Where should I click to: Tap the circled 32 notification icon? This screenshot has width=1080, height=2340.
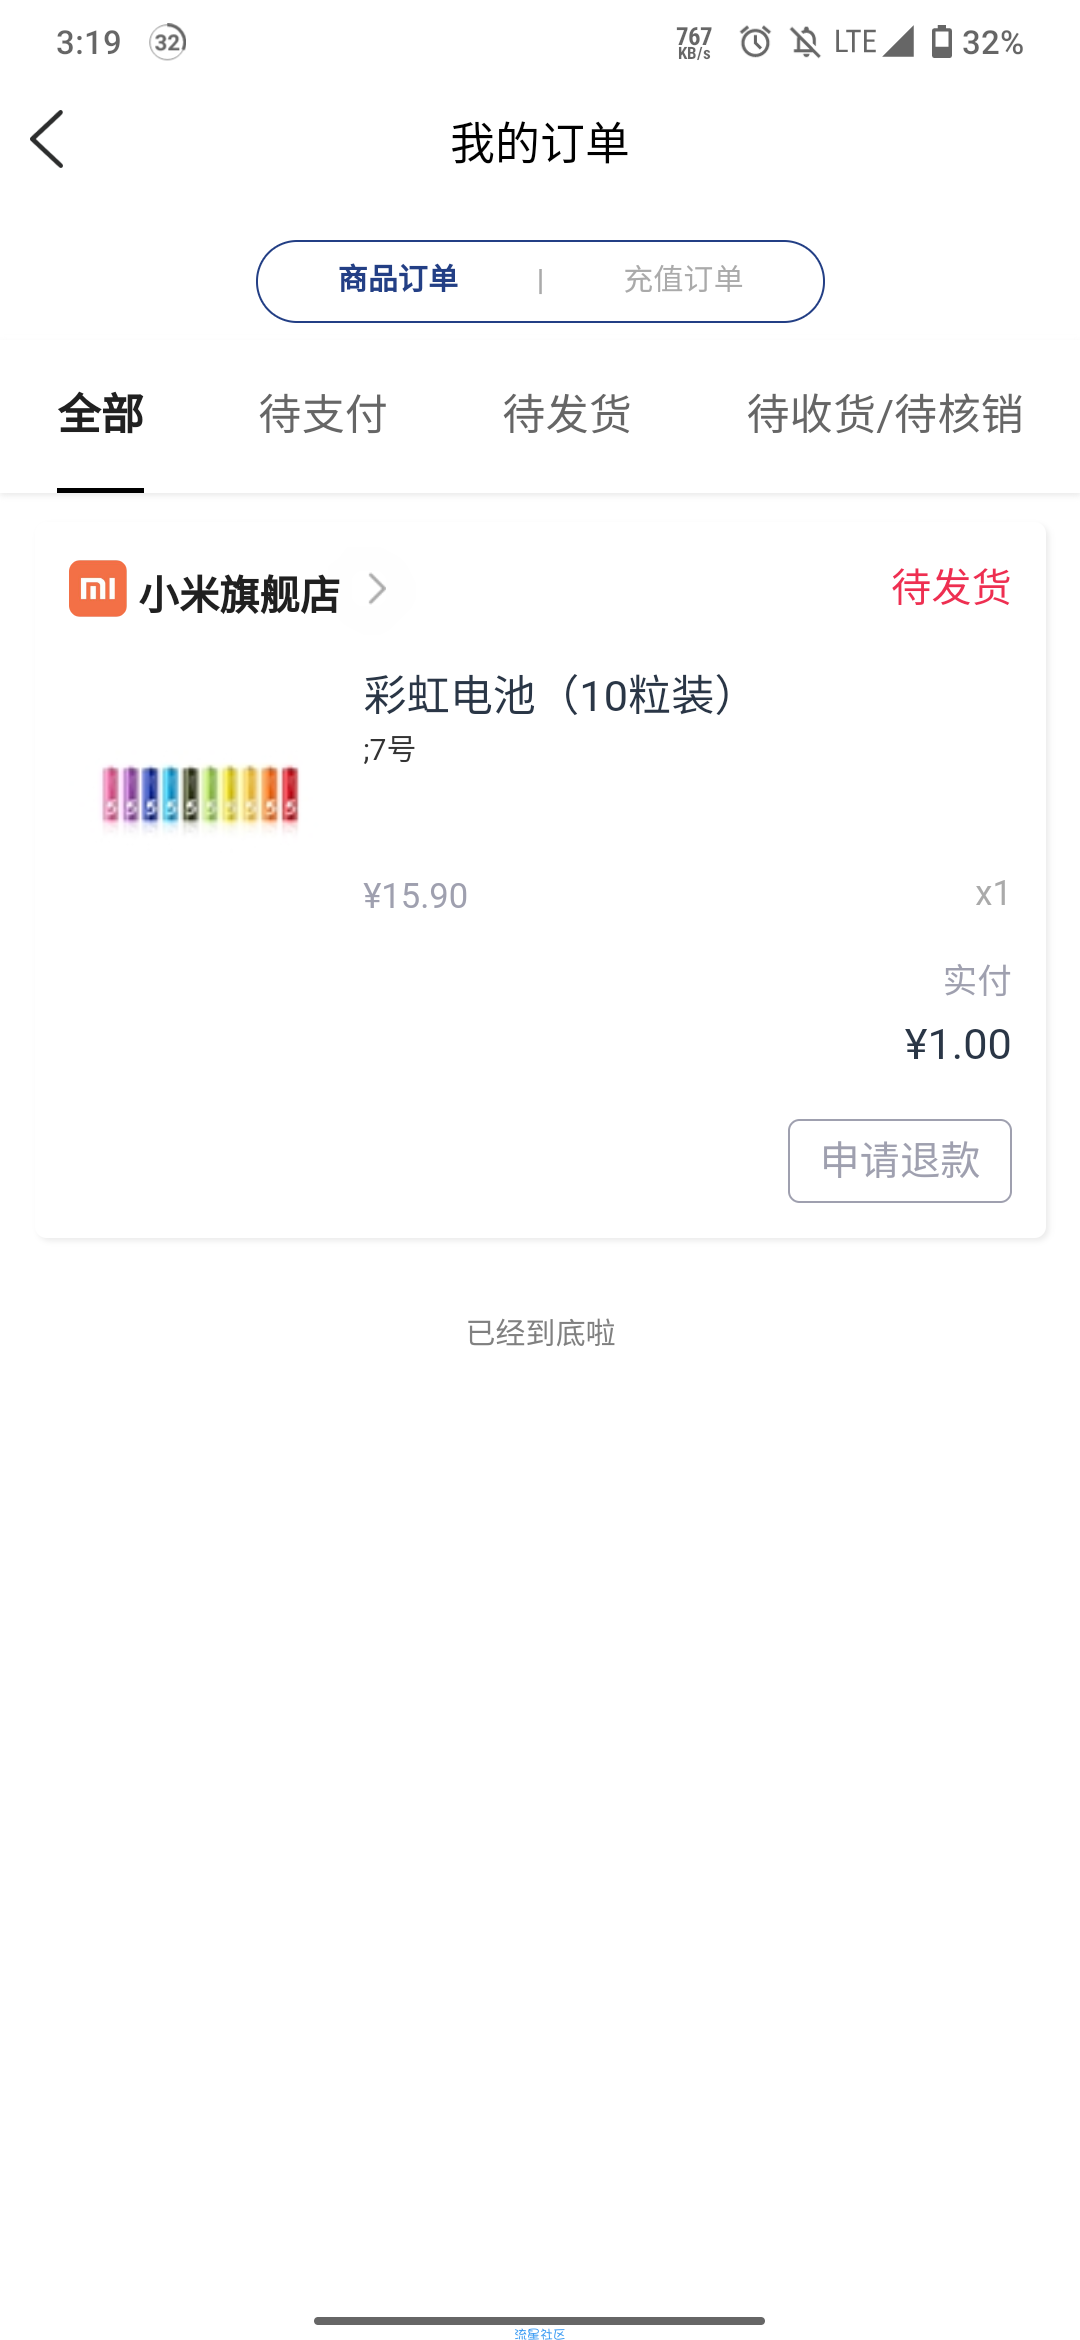point(168,42)
